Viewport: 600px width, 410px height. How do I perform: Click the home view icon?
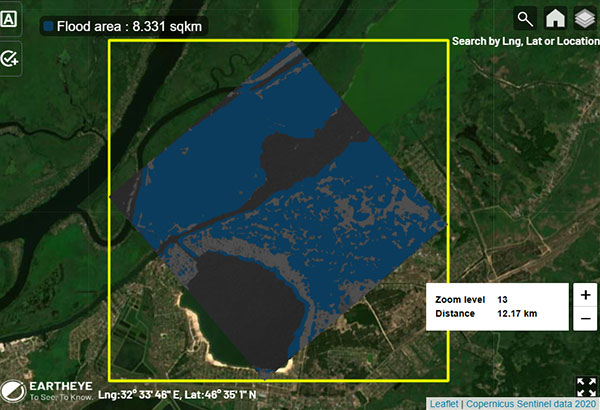tap(554, 18)
